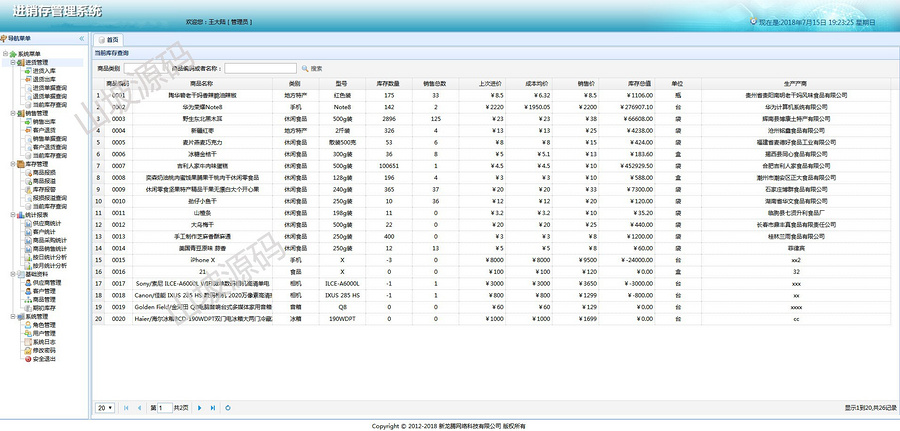Collapse navigation panel with double-arrow icon
Viewport: 900px width, 431px height.
click(x=82, y=38)
